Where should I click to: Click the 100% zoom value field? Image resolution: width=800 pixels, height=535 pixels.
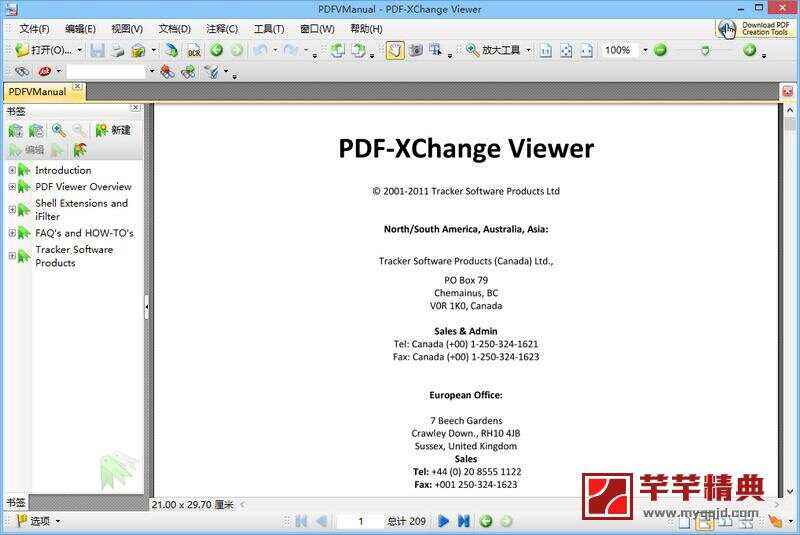point(619,50)
